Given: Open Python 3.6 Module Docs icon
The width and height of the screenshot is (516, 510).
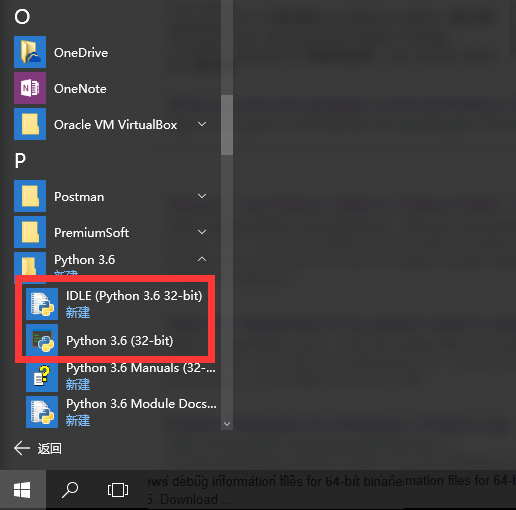Looking at the screenshot, I should [42, 412].
